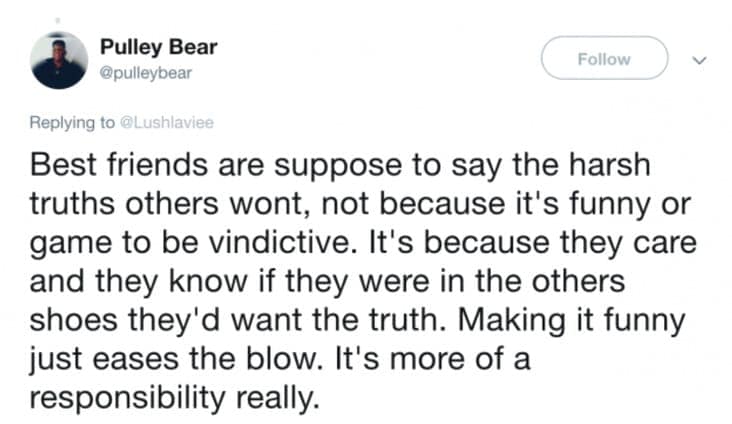Click the word "care" on third line
This screenshot has height=424, width=732.
click(x=665, y=244)
